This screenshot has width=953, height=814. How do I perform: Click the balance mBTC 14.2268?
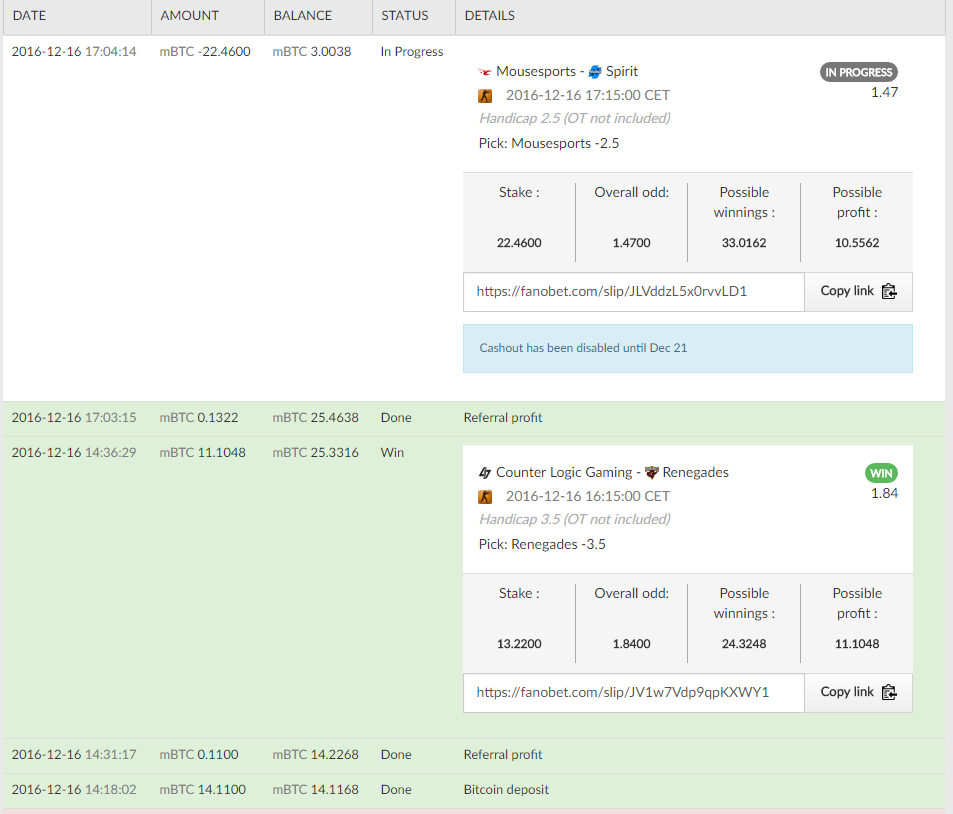pos(315,755)
